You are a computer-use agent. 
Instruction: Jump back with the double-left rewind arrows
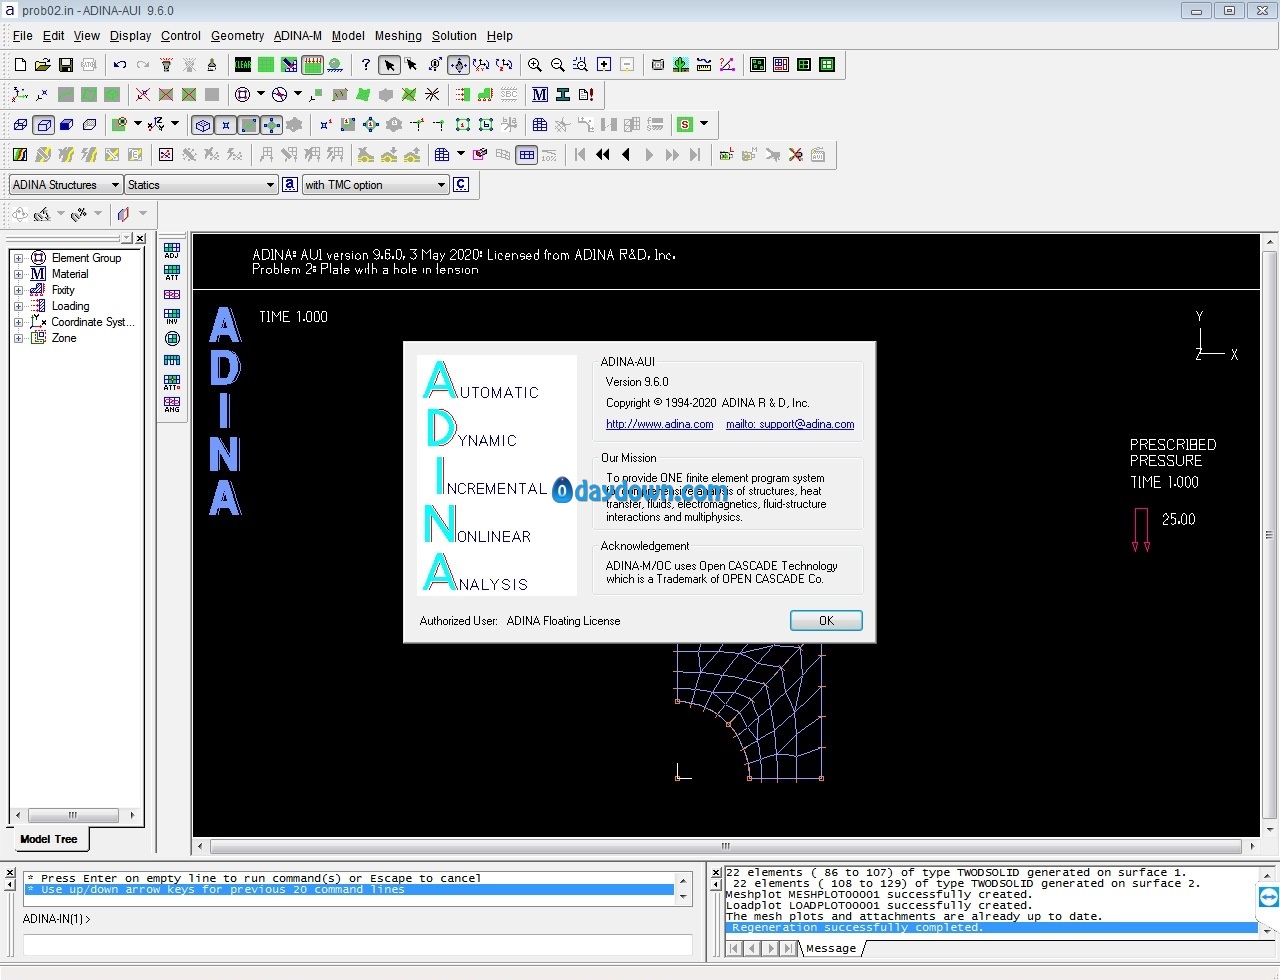[x=603, y=155]
